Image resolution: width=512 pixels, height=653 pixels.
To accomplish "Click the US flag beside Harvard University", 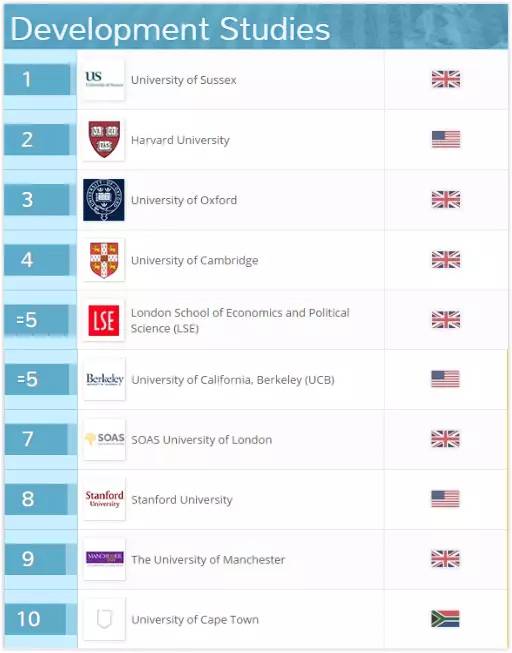I will (x=446, y=139).
